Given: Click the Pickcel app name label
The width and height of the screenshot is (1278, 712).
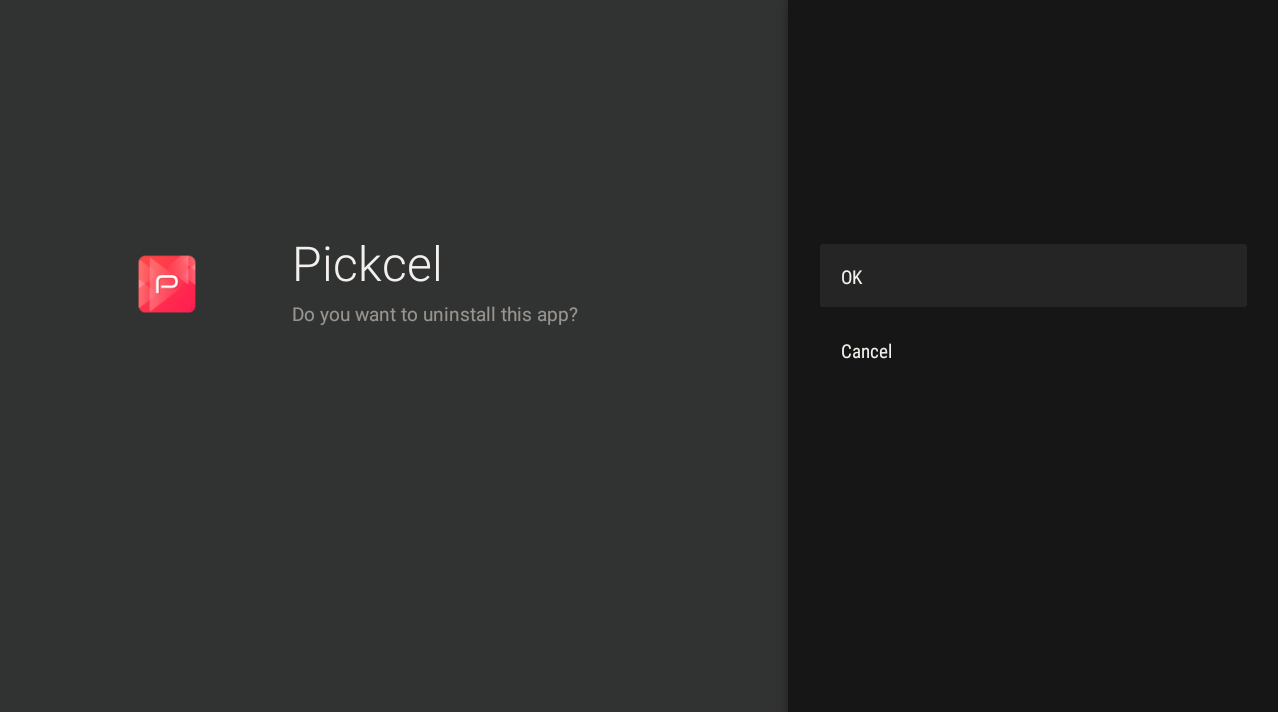Looking at the screenshot, I should [367, 265].
